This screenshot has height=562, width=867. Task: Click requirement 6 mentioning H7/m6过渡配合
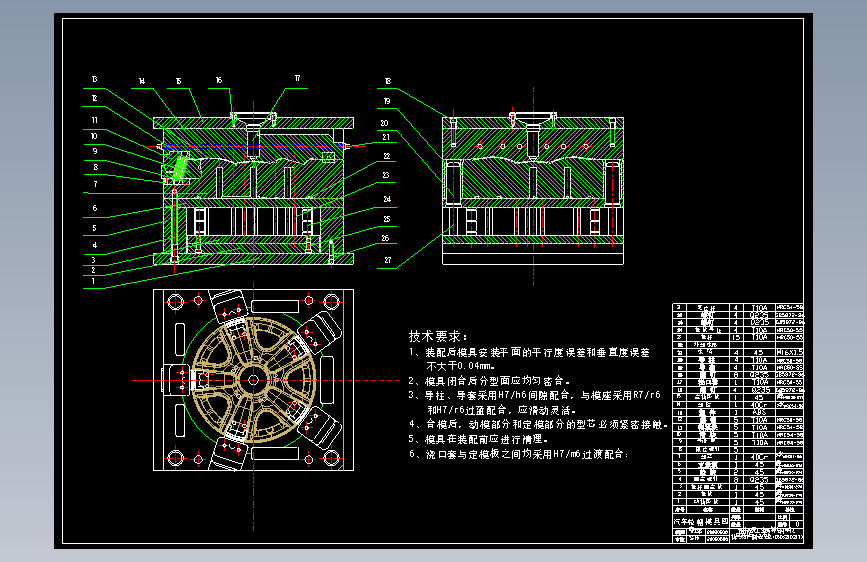pos(519,454)
